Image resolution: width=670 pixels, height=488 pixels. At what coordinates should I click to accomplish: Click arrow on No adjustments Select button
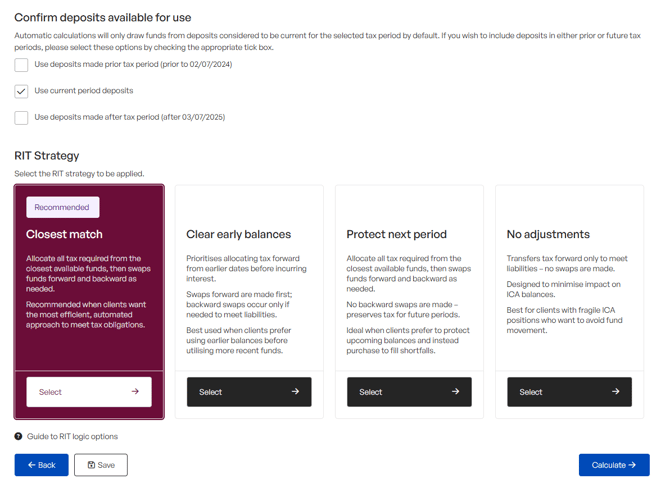coord(615,392)
